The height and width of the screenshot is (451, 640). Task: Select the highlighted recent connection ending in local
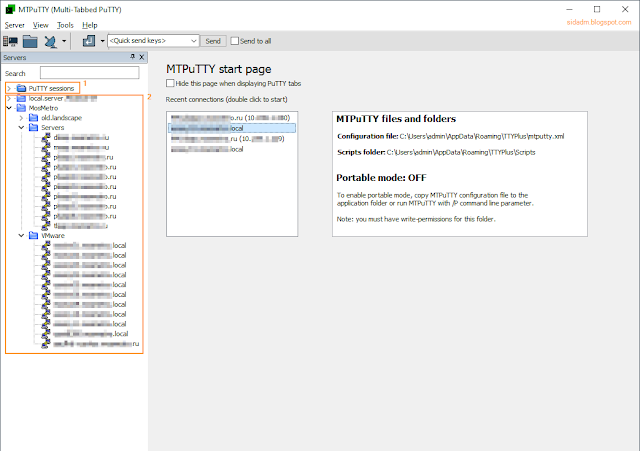[x=232, y=128]
